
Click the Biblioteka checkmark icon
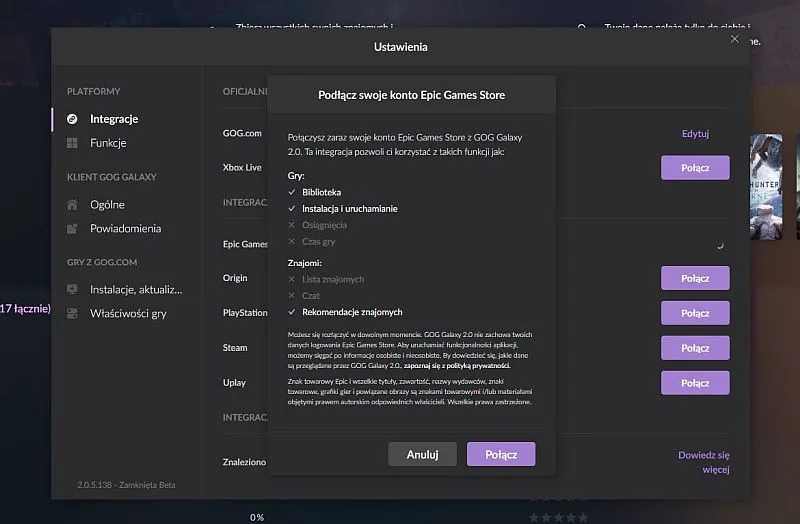coord(292,192)
